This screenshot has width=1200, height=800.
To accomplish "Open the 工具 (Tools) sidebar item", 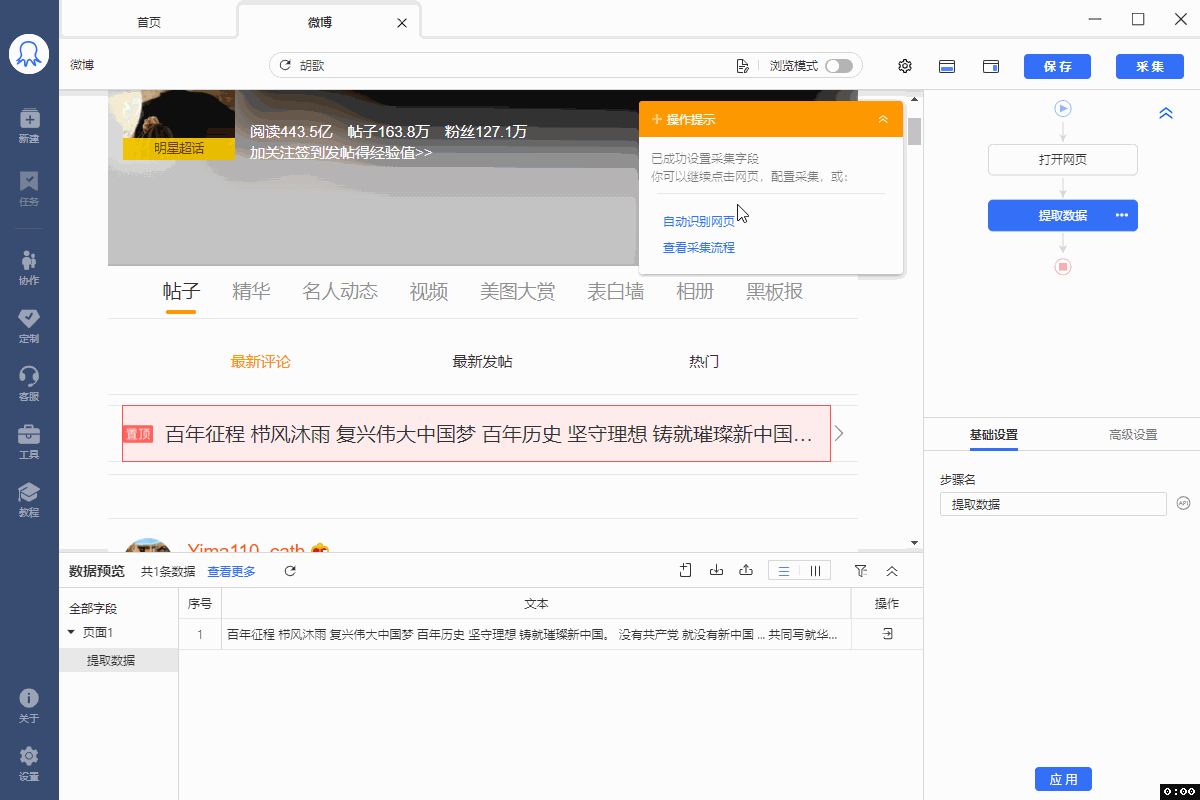I will pos(29,441).
